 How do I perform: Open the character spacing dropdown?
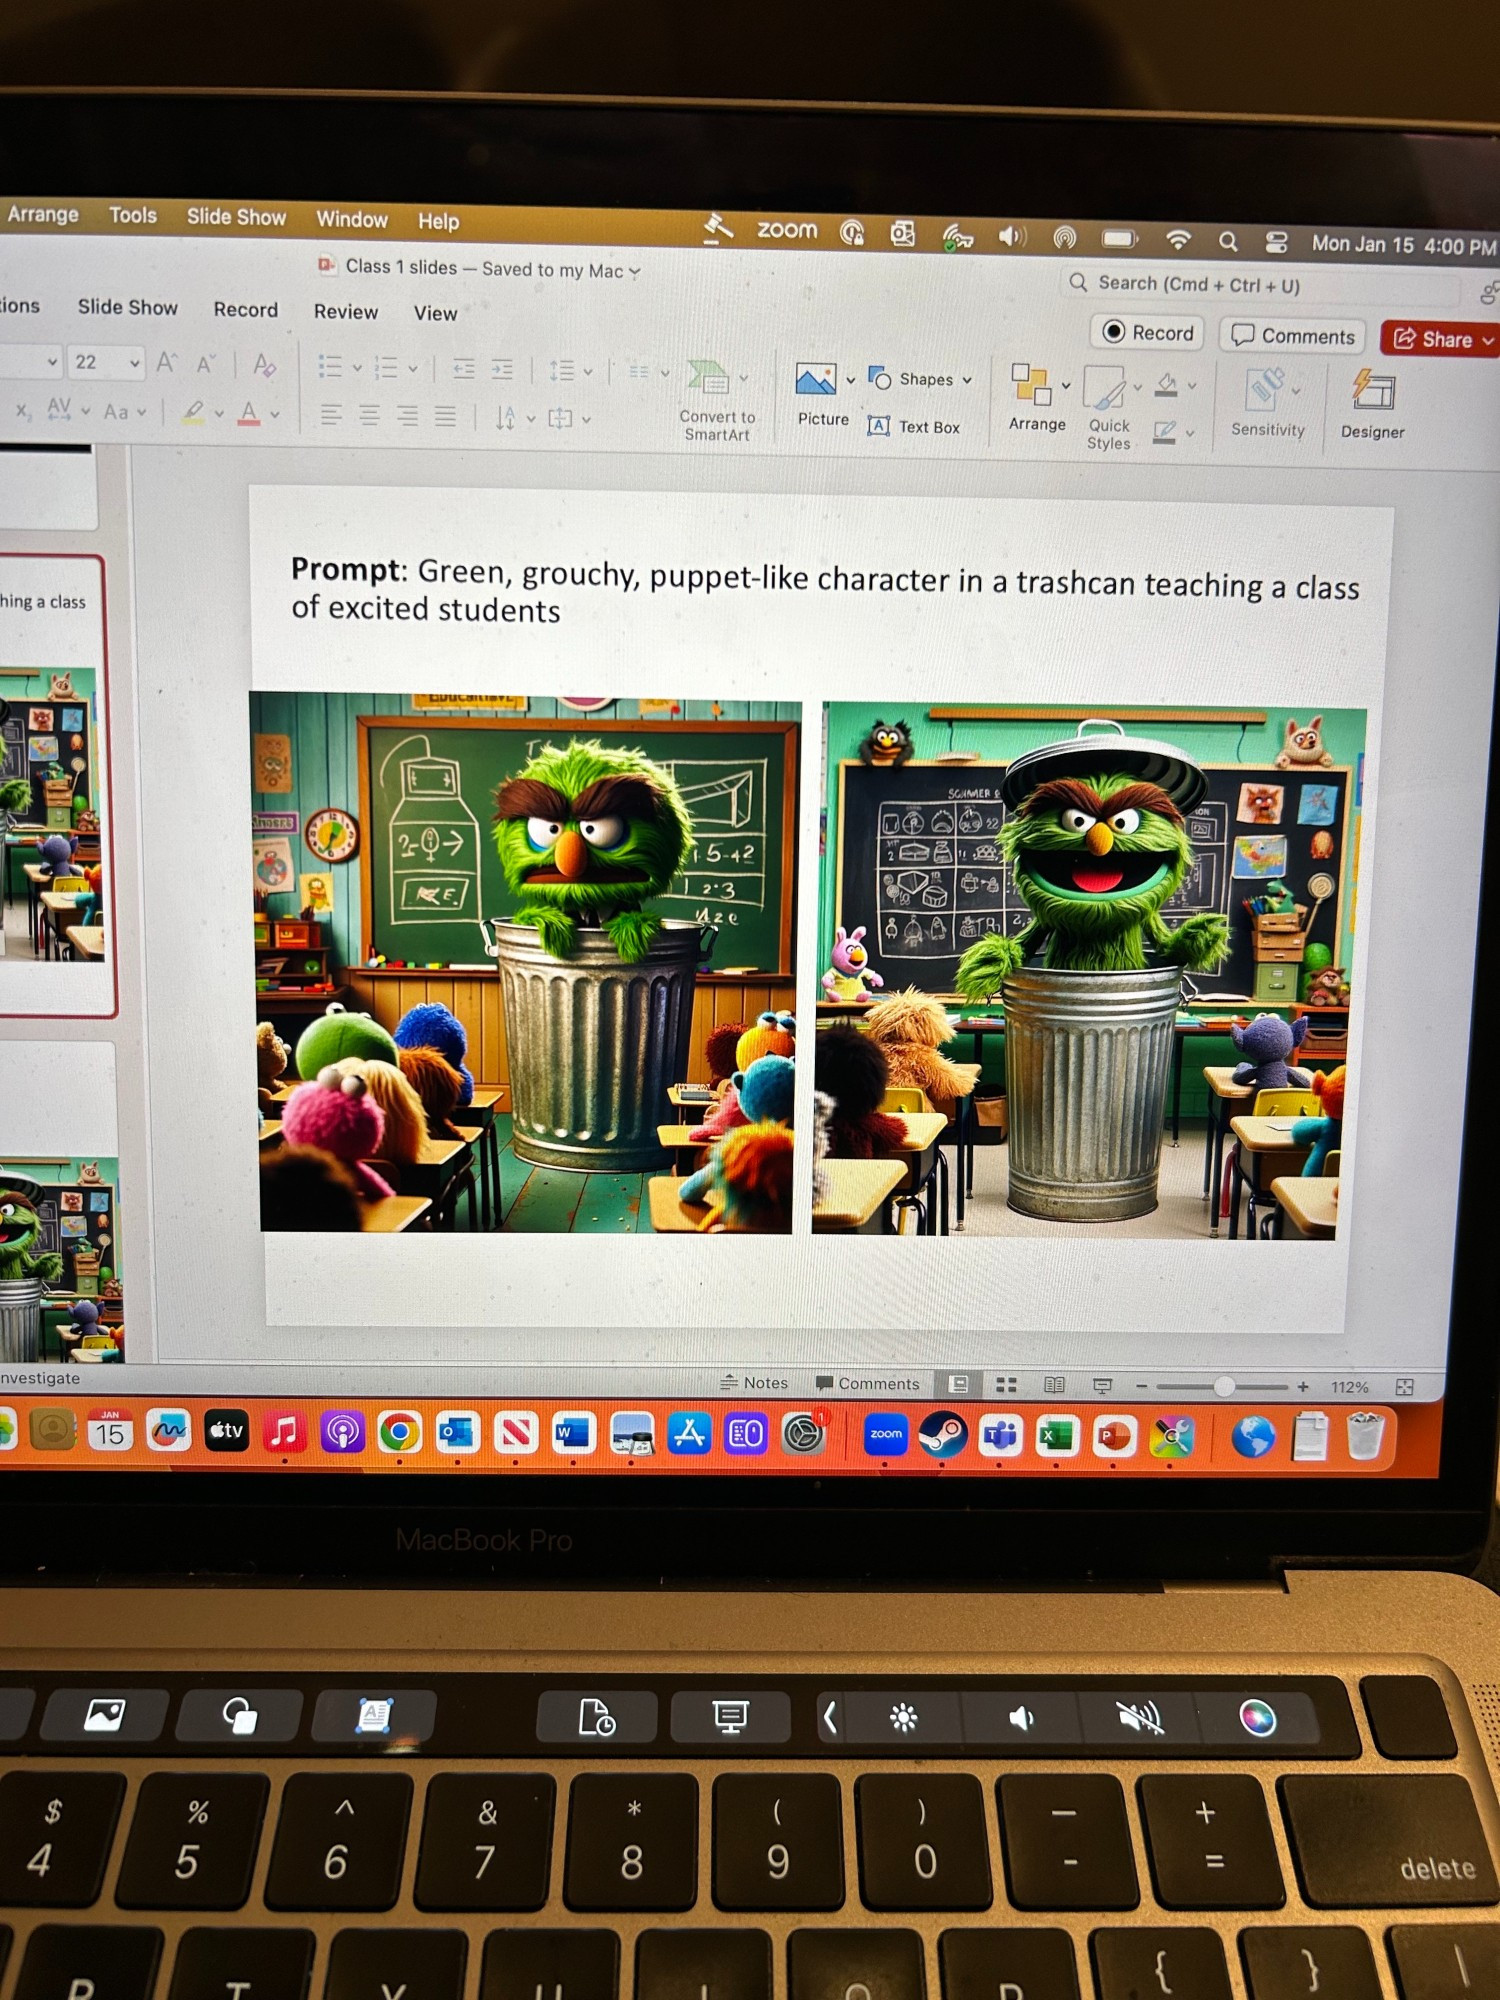(68, 409)
